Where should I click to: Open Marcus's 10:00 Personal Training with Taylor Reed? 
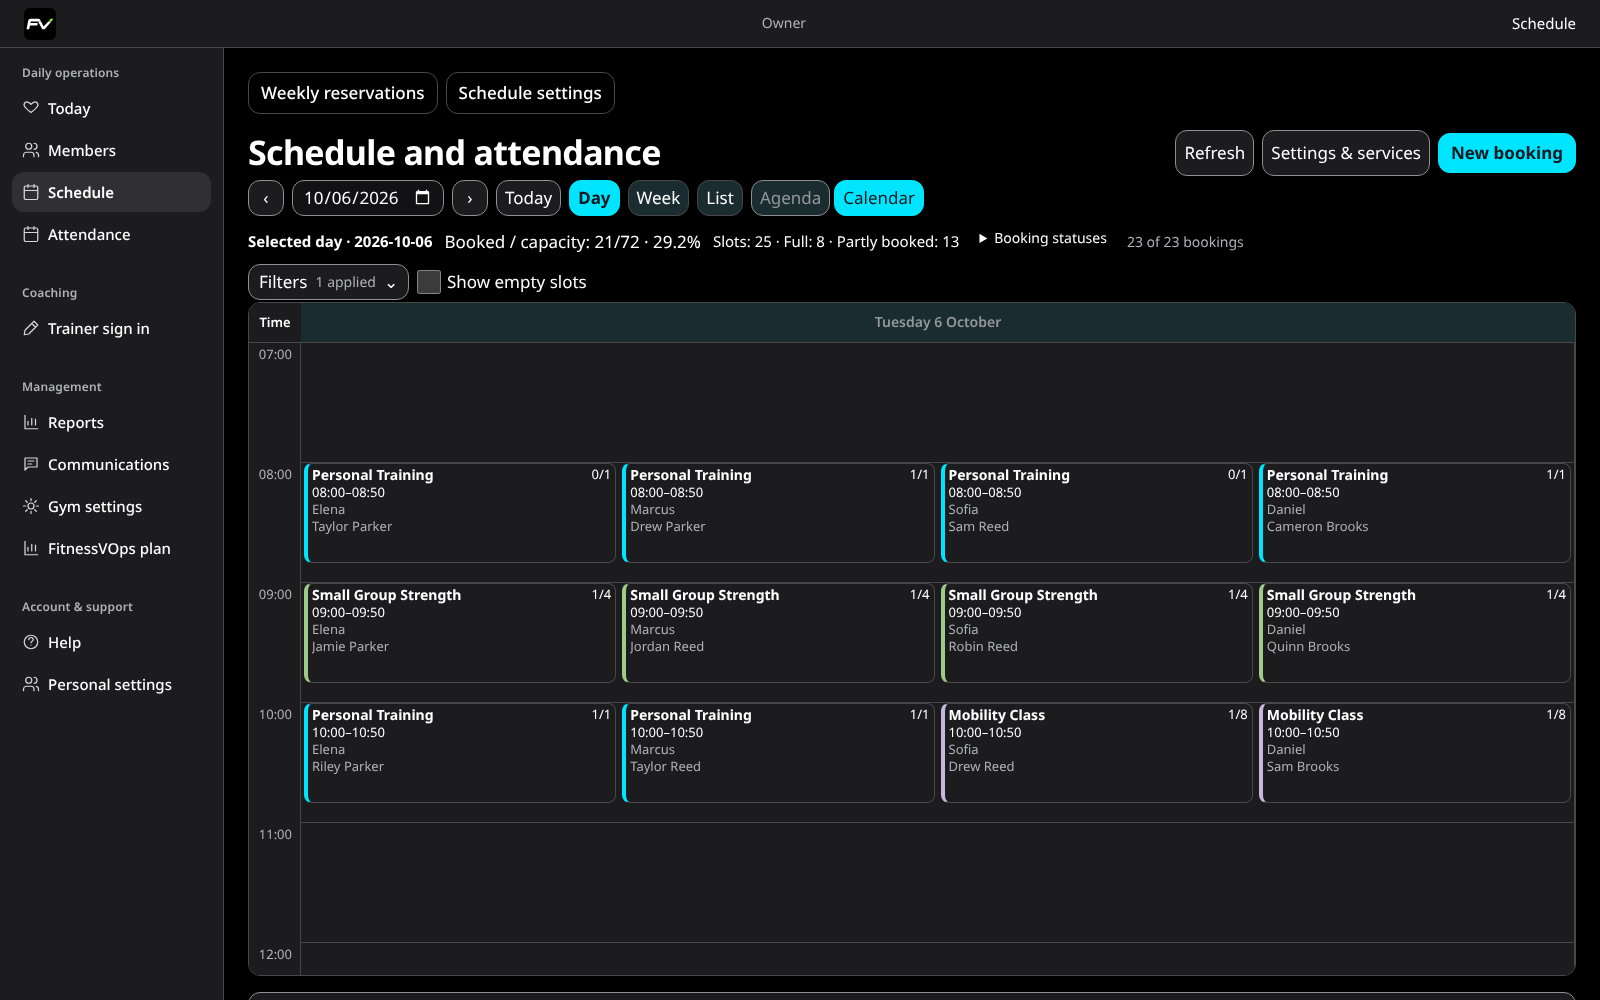(x=778, y=753)
